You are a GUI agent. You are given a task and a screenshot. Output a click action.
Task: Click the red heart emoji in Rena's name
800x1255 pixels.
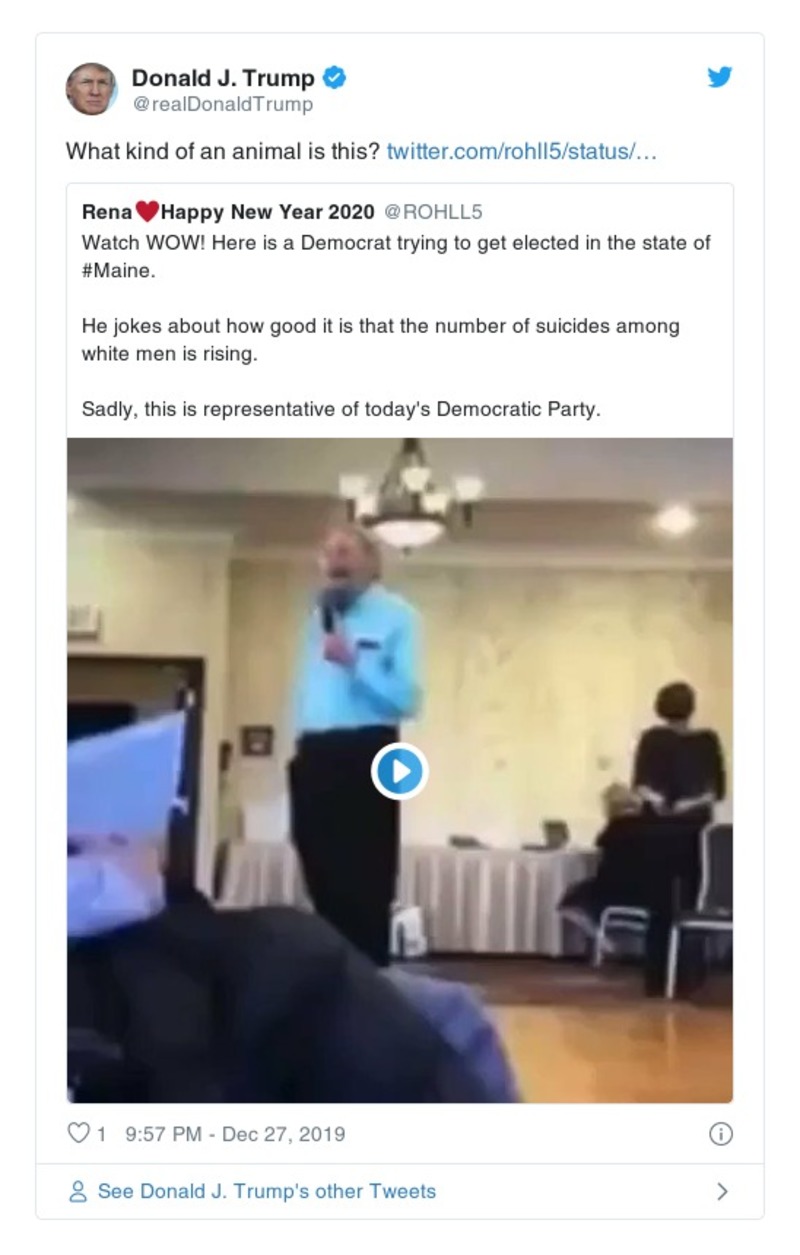[x=147, y=212]
